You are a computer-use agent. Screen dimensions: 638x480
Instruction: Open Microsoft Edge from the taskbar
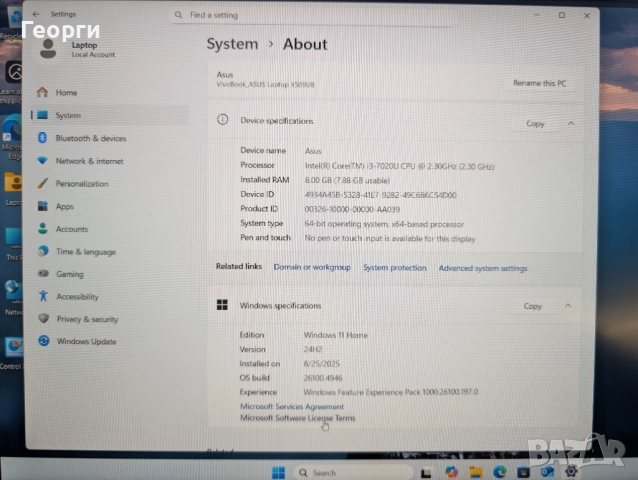(500, 472)
